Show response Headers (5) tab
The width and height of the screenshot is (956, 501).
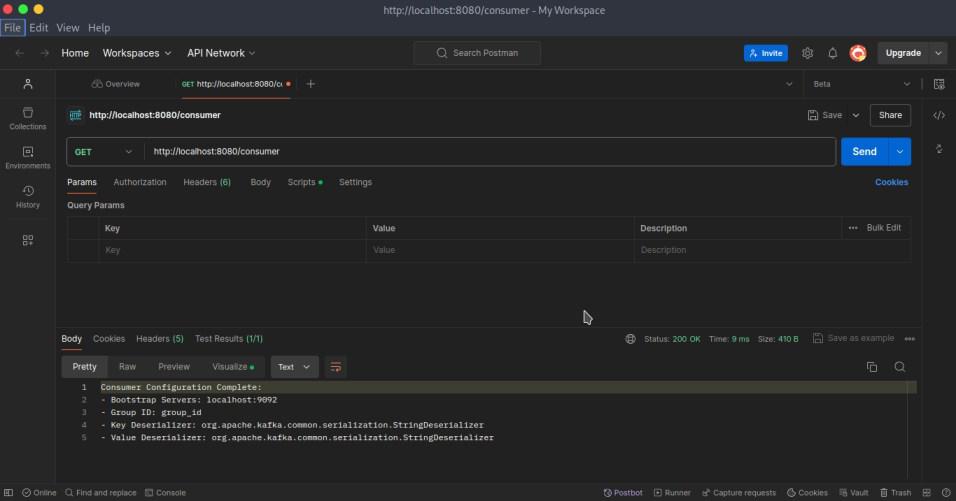point(160,339)
